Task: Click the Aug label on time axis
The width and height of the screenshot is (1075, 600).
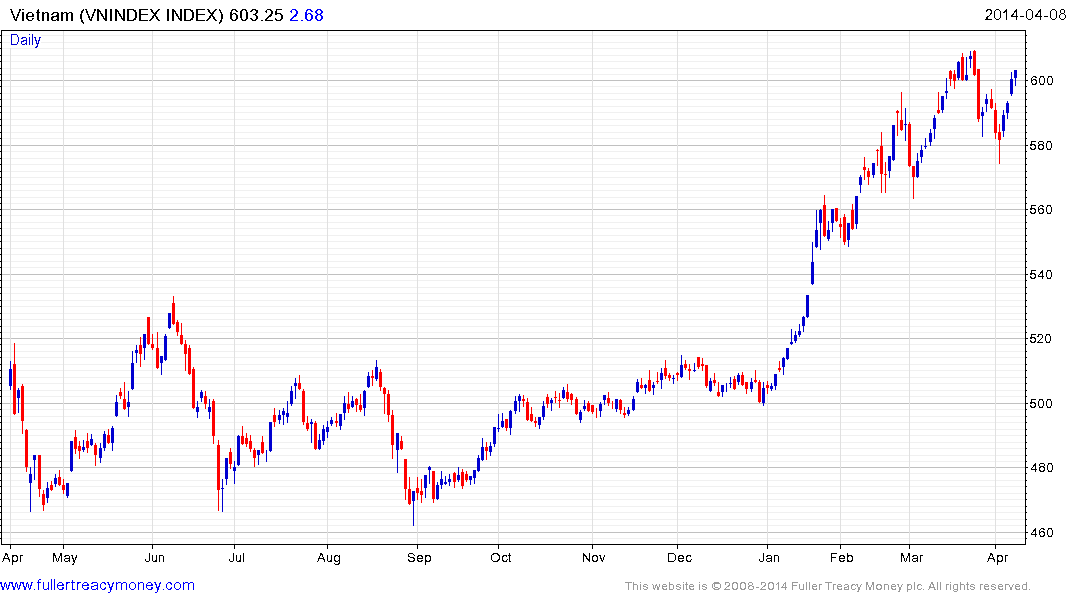Action: click(x=328, y=557)
